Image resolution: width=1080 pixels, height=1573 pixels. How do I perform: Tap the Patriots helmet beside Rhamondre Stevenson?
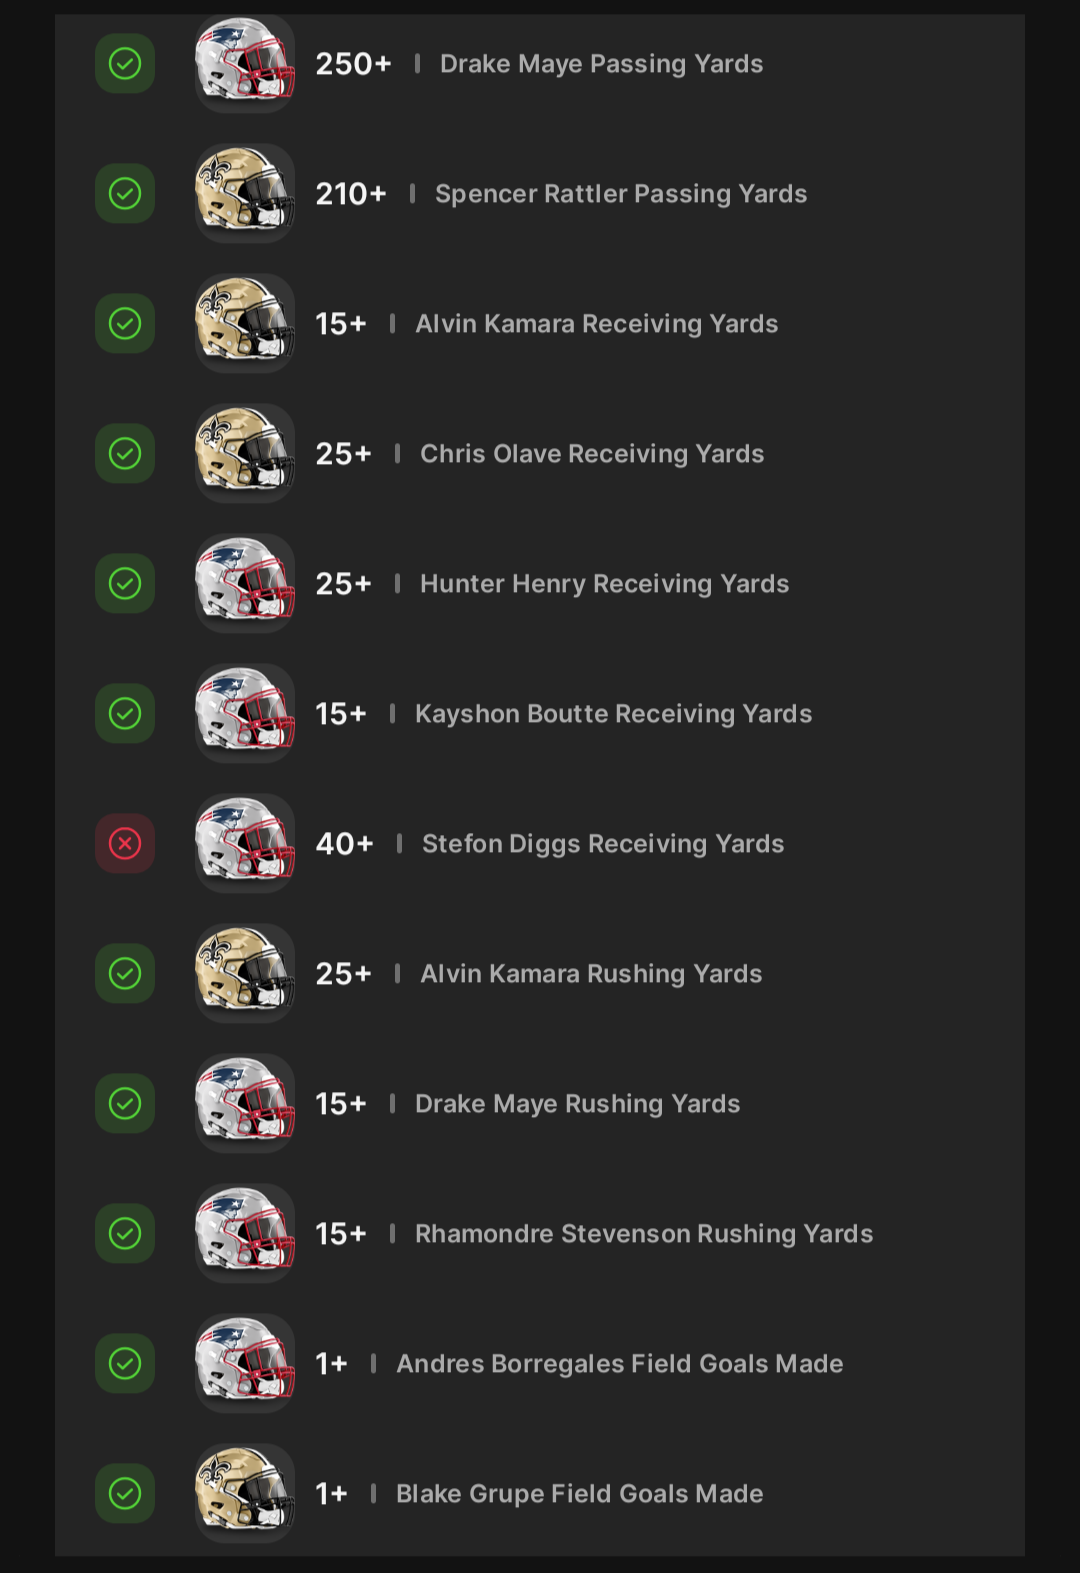click(x=245, y=1233)
